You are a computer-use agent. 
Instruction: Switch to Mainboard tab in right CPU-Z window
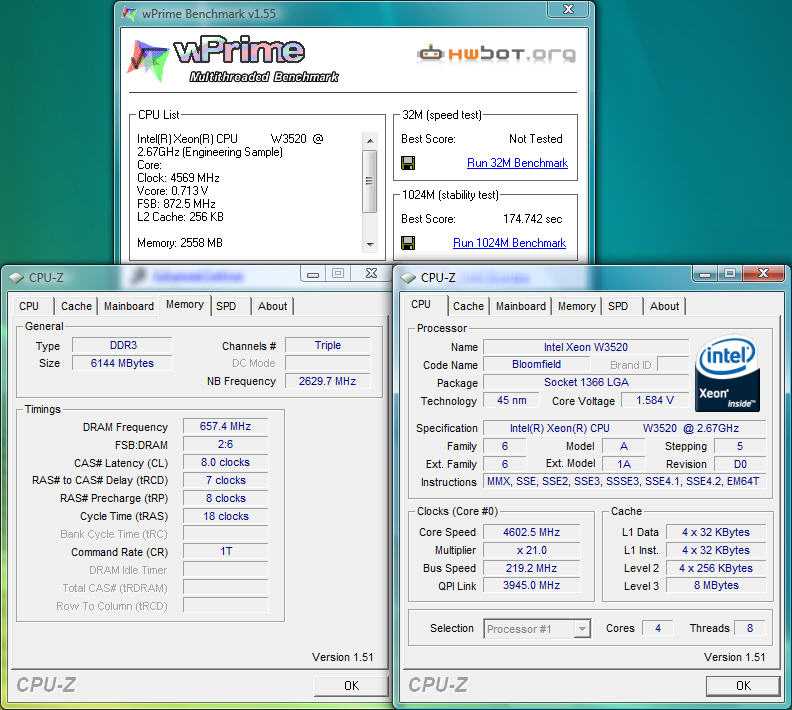coord(521,306)
